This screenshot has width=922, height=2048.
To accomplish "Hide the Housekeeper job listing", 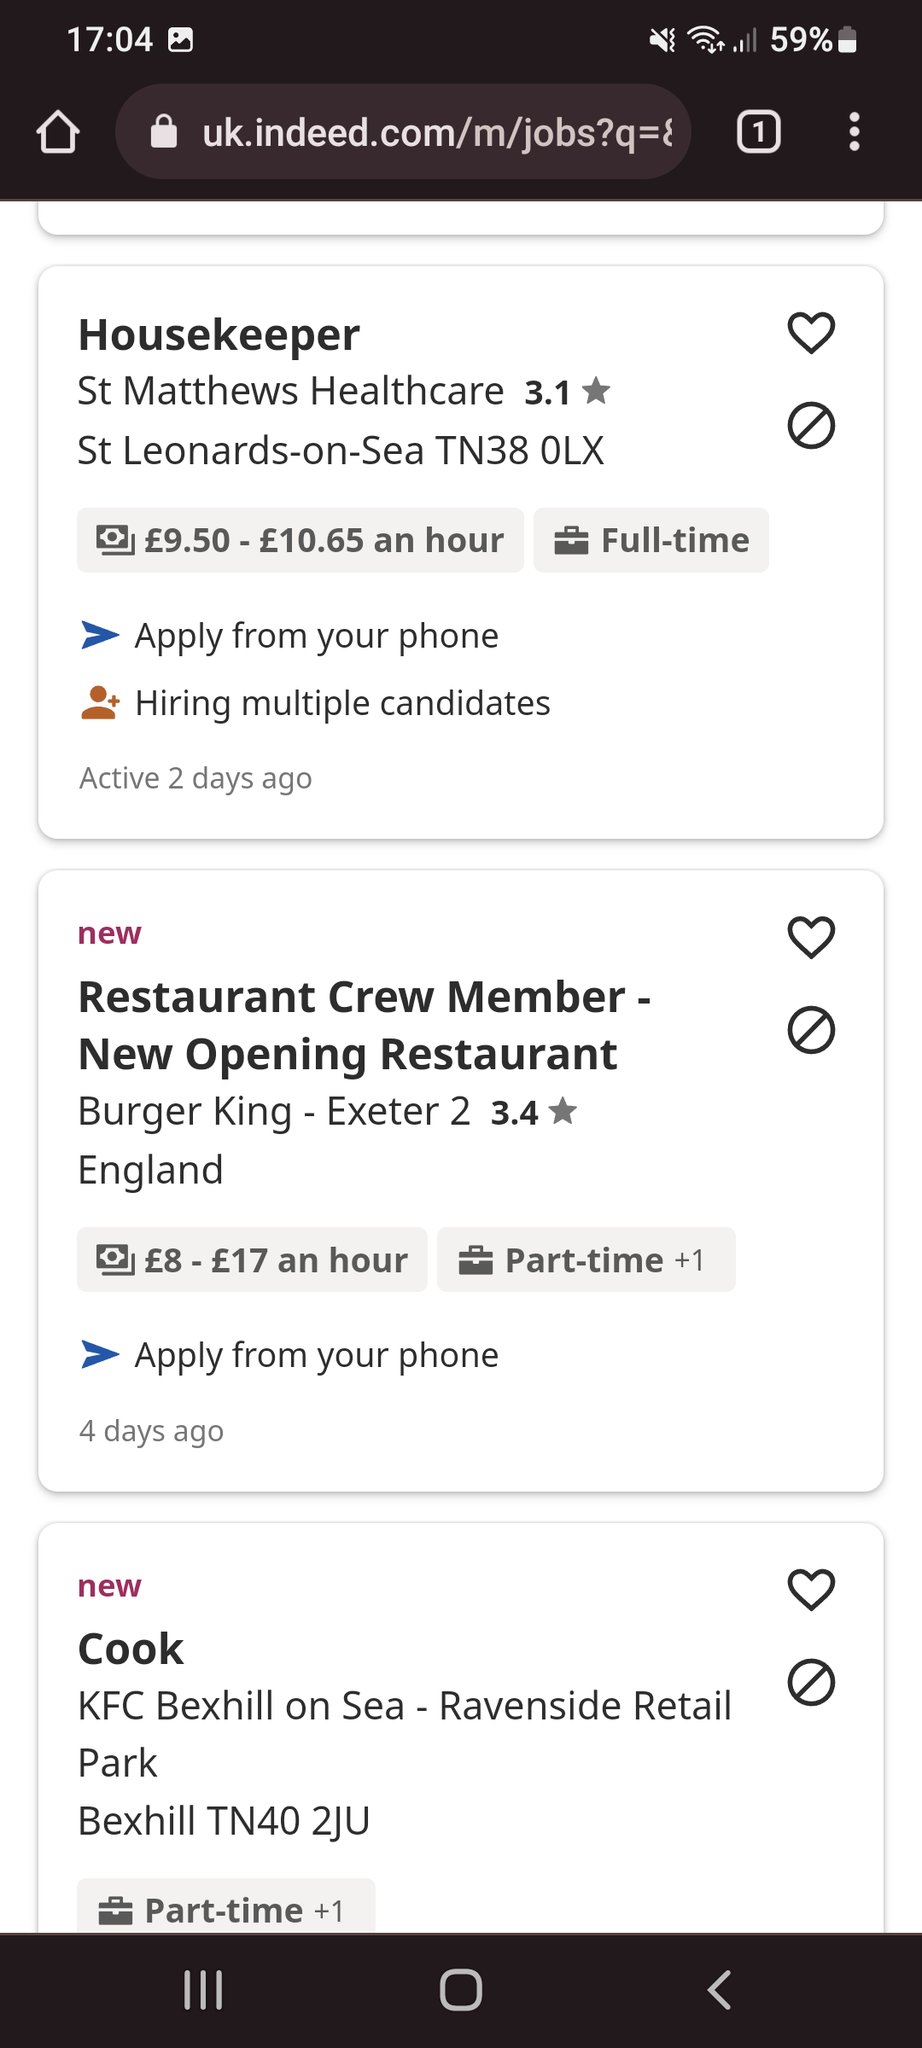I will (811, 426).
